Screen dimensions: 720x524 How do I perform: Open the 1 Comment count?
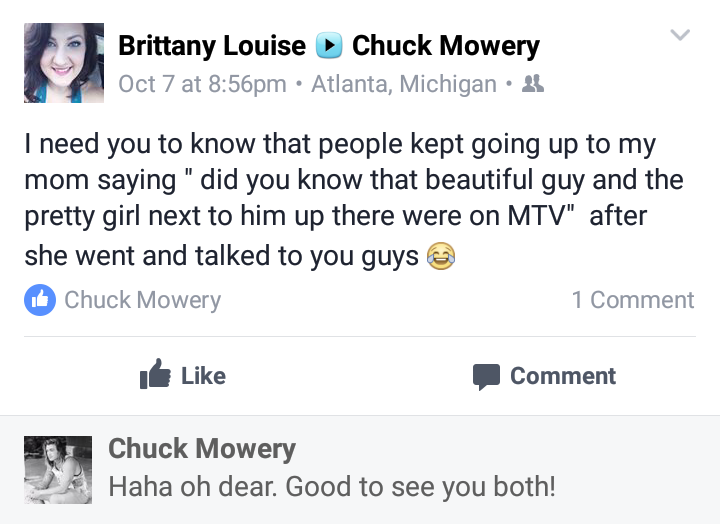(x=633, y=300)
